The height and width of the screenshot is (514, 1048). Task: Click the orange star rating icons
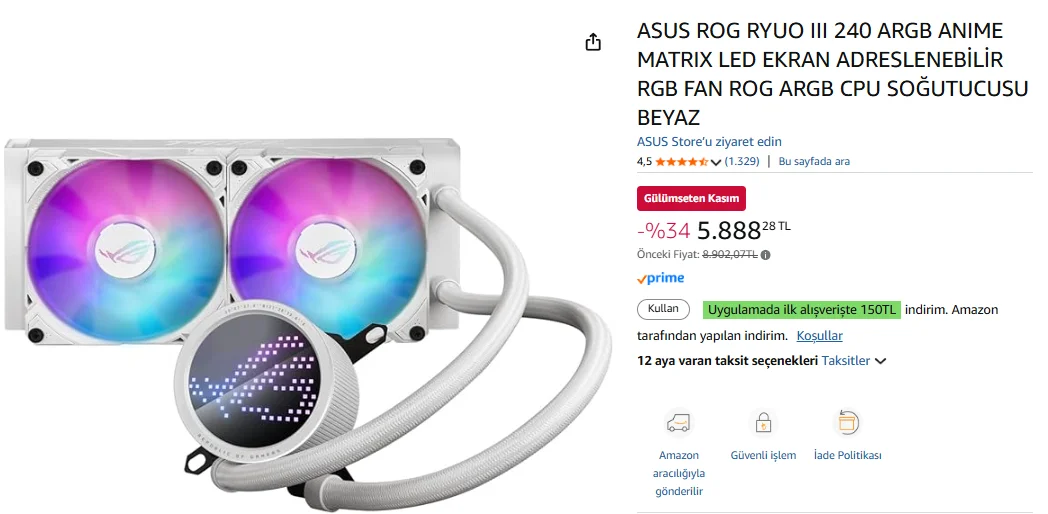click(681, 161)
